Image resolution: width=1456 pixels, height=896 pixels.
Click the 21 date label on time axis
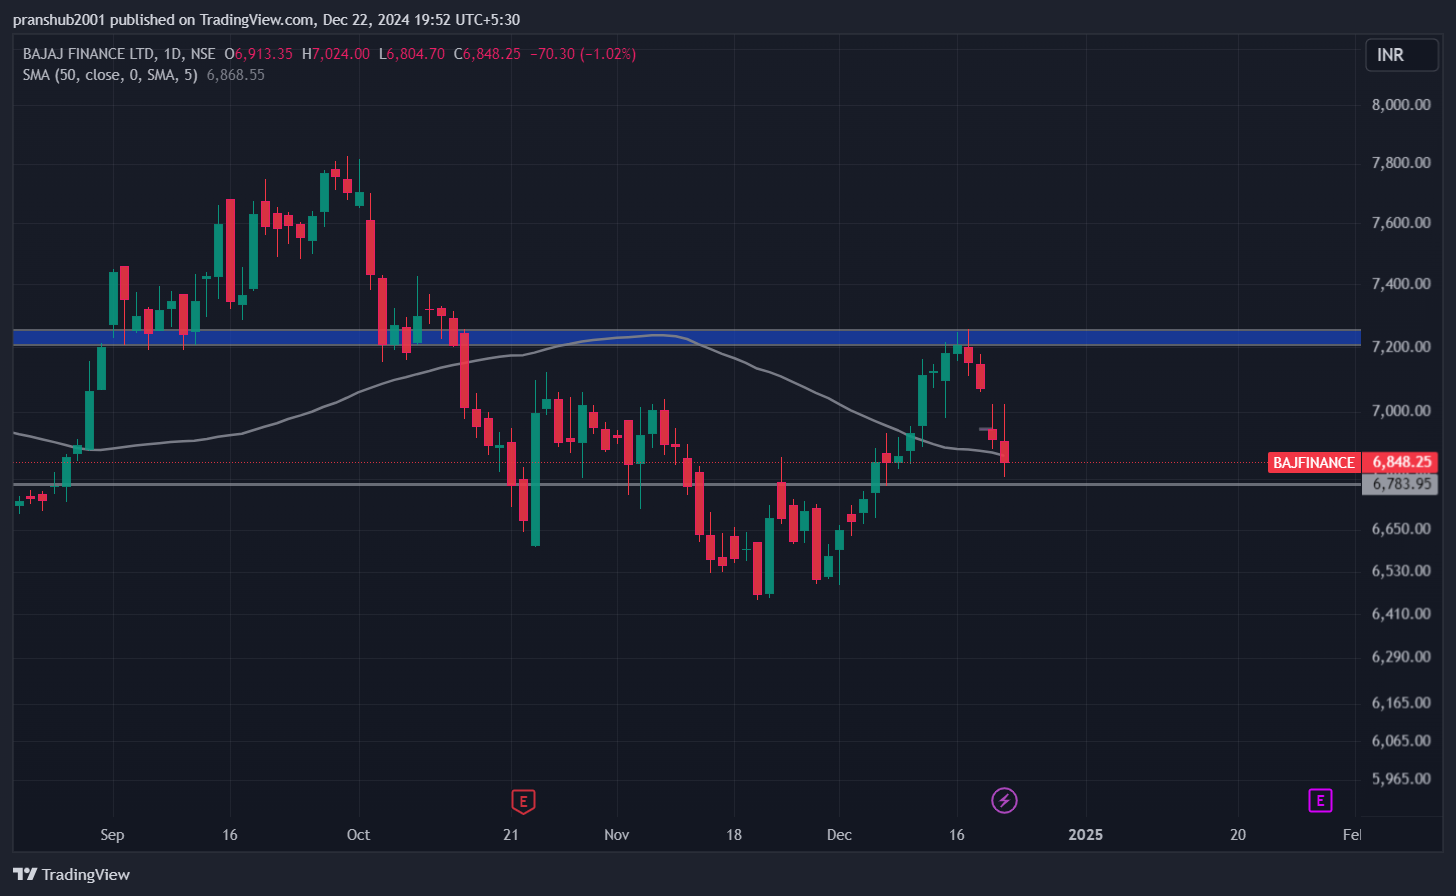pos(511,835)
